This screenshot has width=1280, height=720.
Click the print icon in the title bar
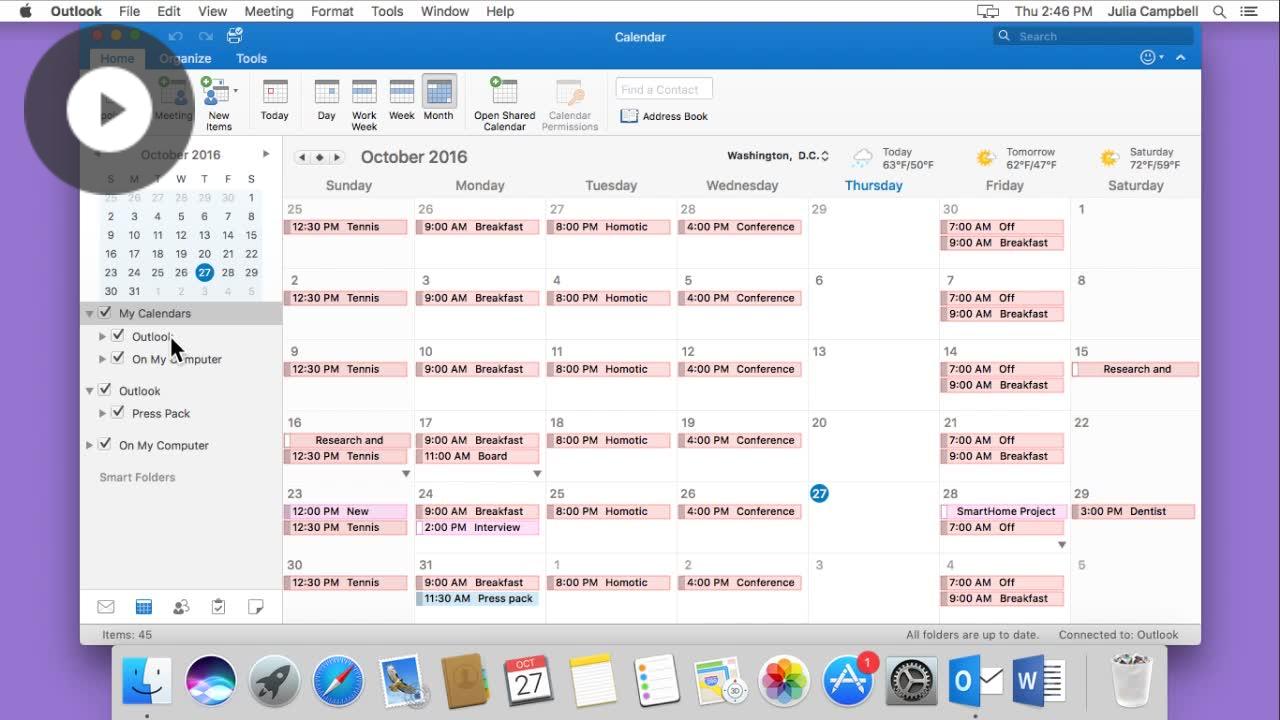pyautogui.click(x=235, y=36)
